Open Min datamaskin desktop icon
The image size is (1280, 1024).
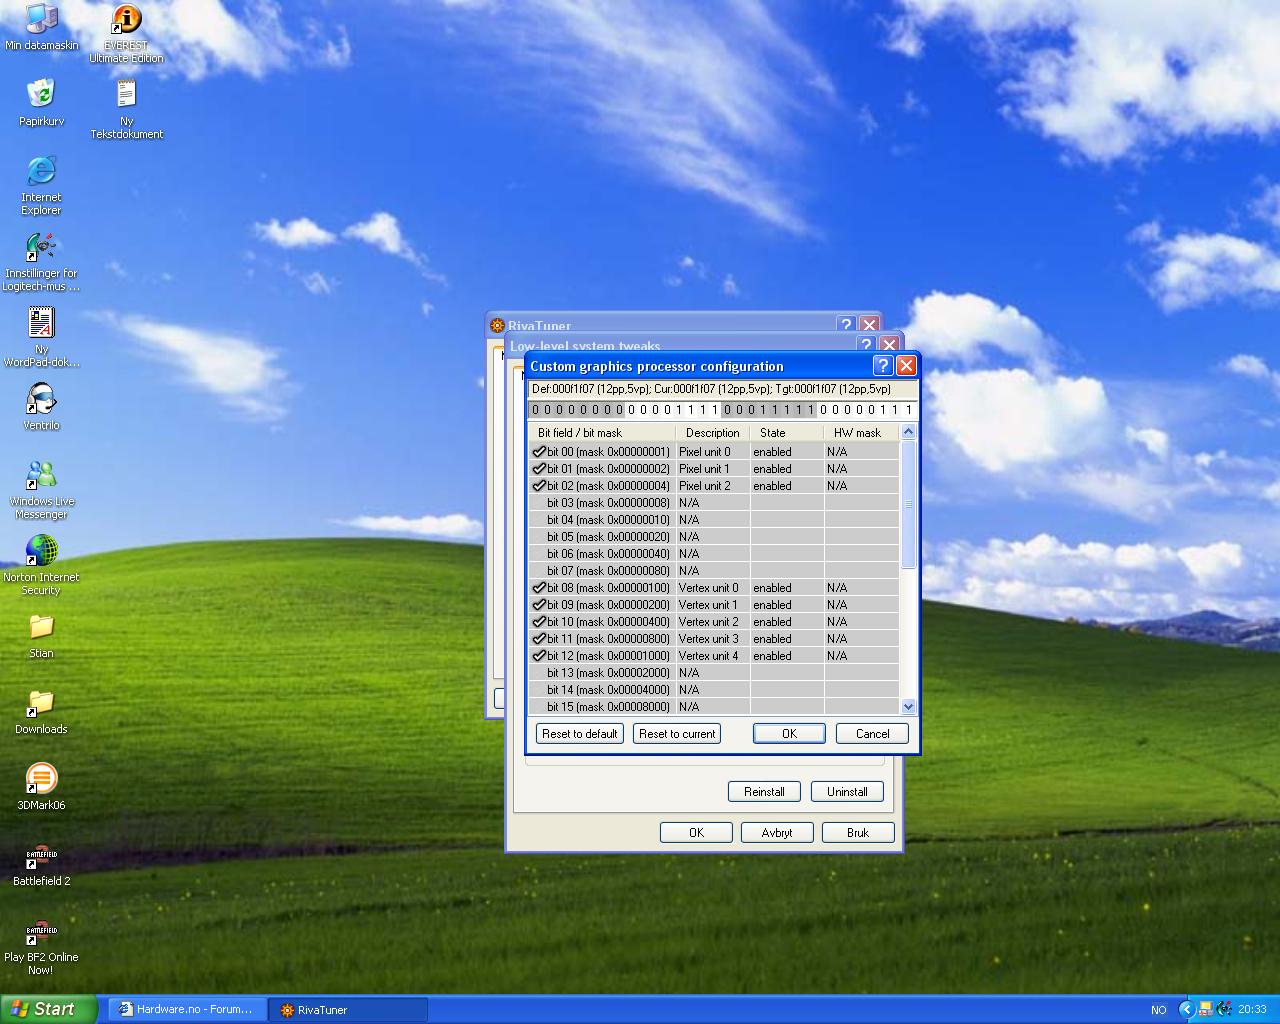click(41, 28)
